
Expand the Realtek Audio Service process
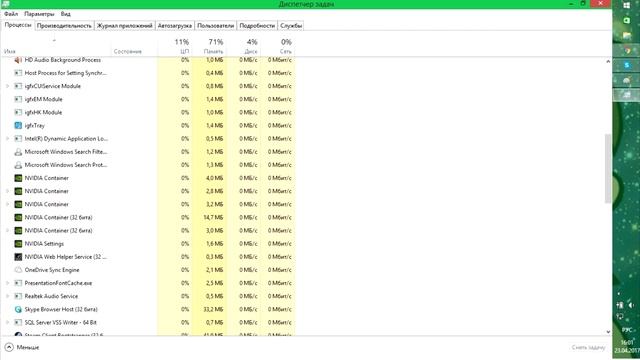click(x=7, y=296)
